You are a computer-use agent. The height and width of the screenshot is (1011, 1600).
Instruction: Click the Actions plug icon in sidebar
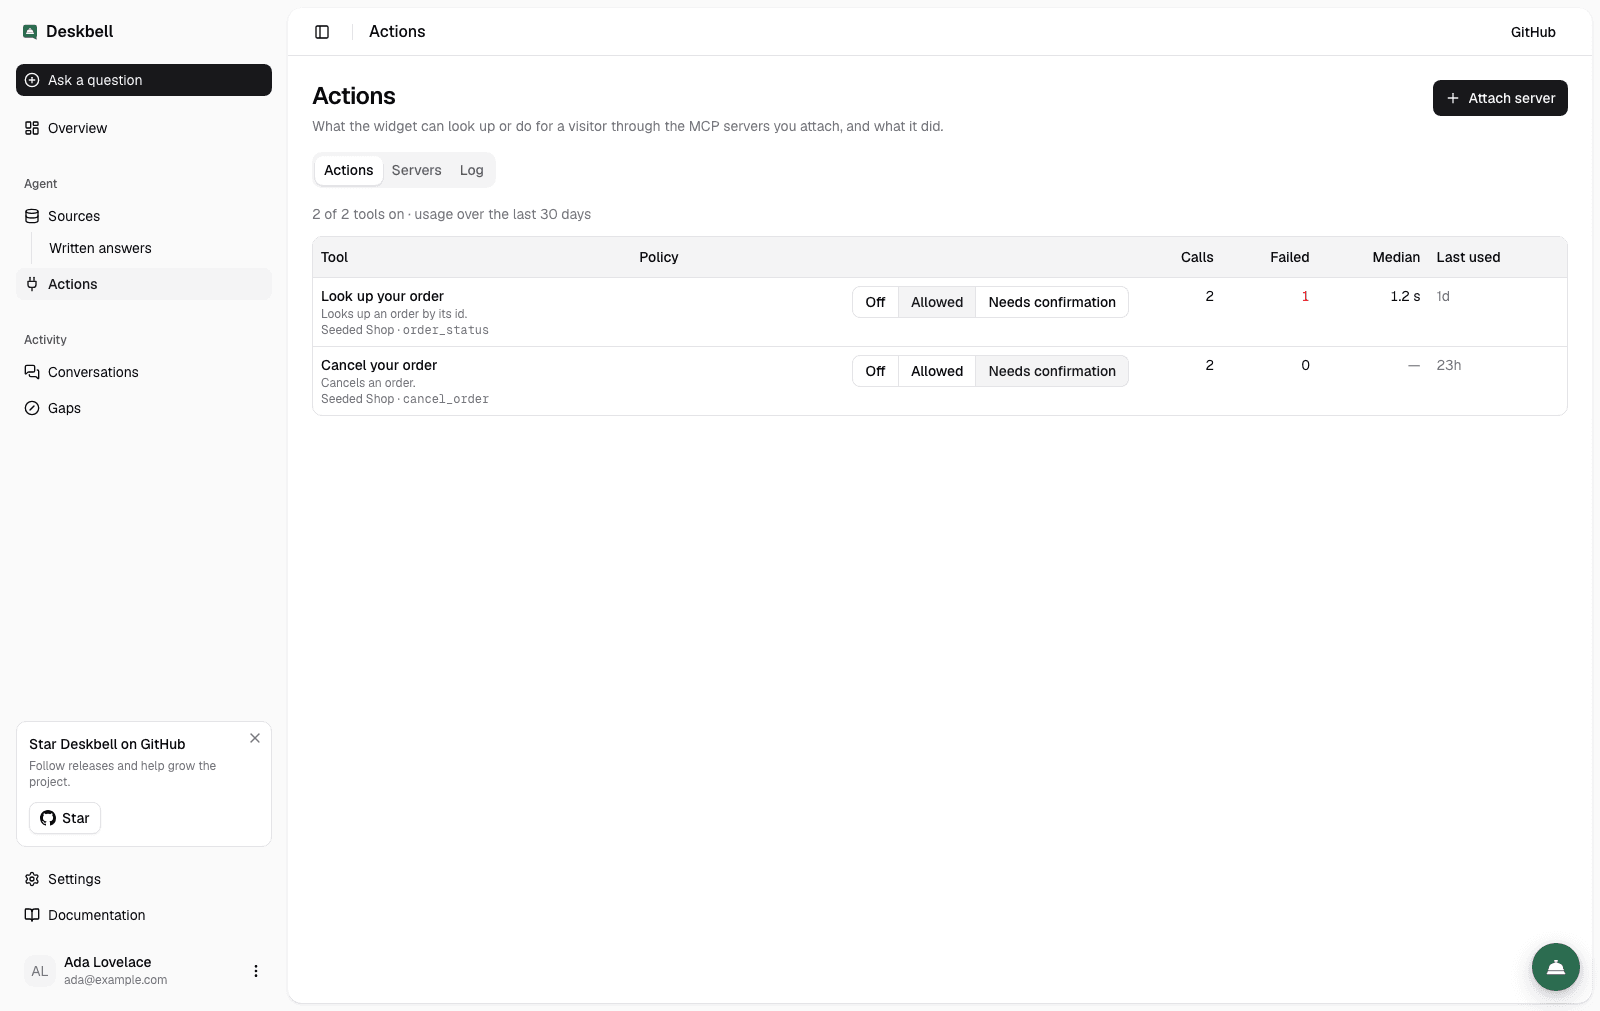[x=32, y=284]
